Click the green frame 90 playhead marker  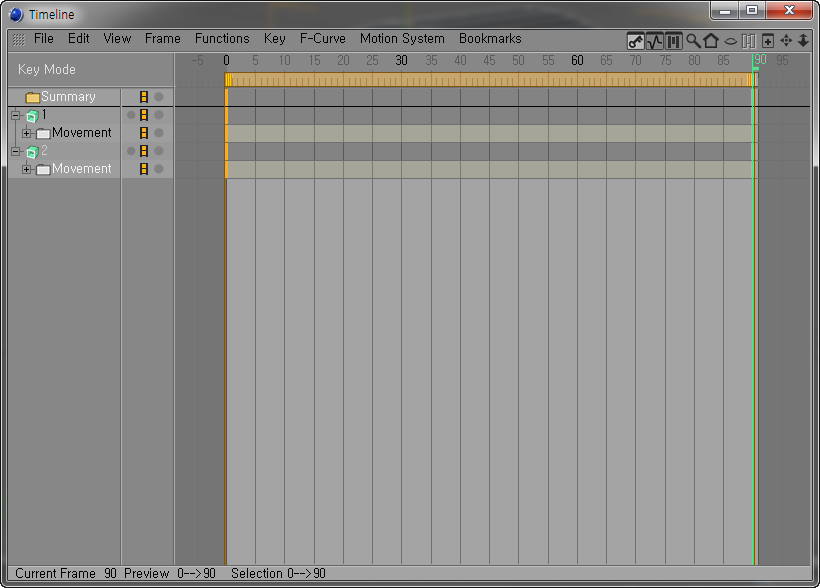[755, 69]
